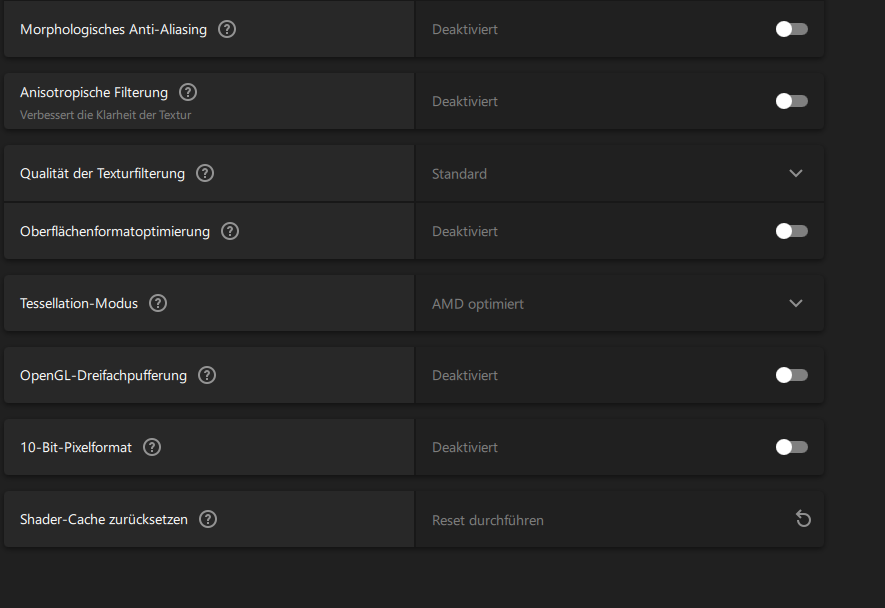Select the 'Standard' texture filtering value
The width and height of the screenshot is (885, 608).
tap(459, 174)
